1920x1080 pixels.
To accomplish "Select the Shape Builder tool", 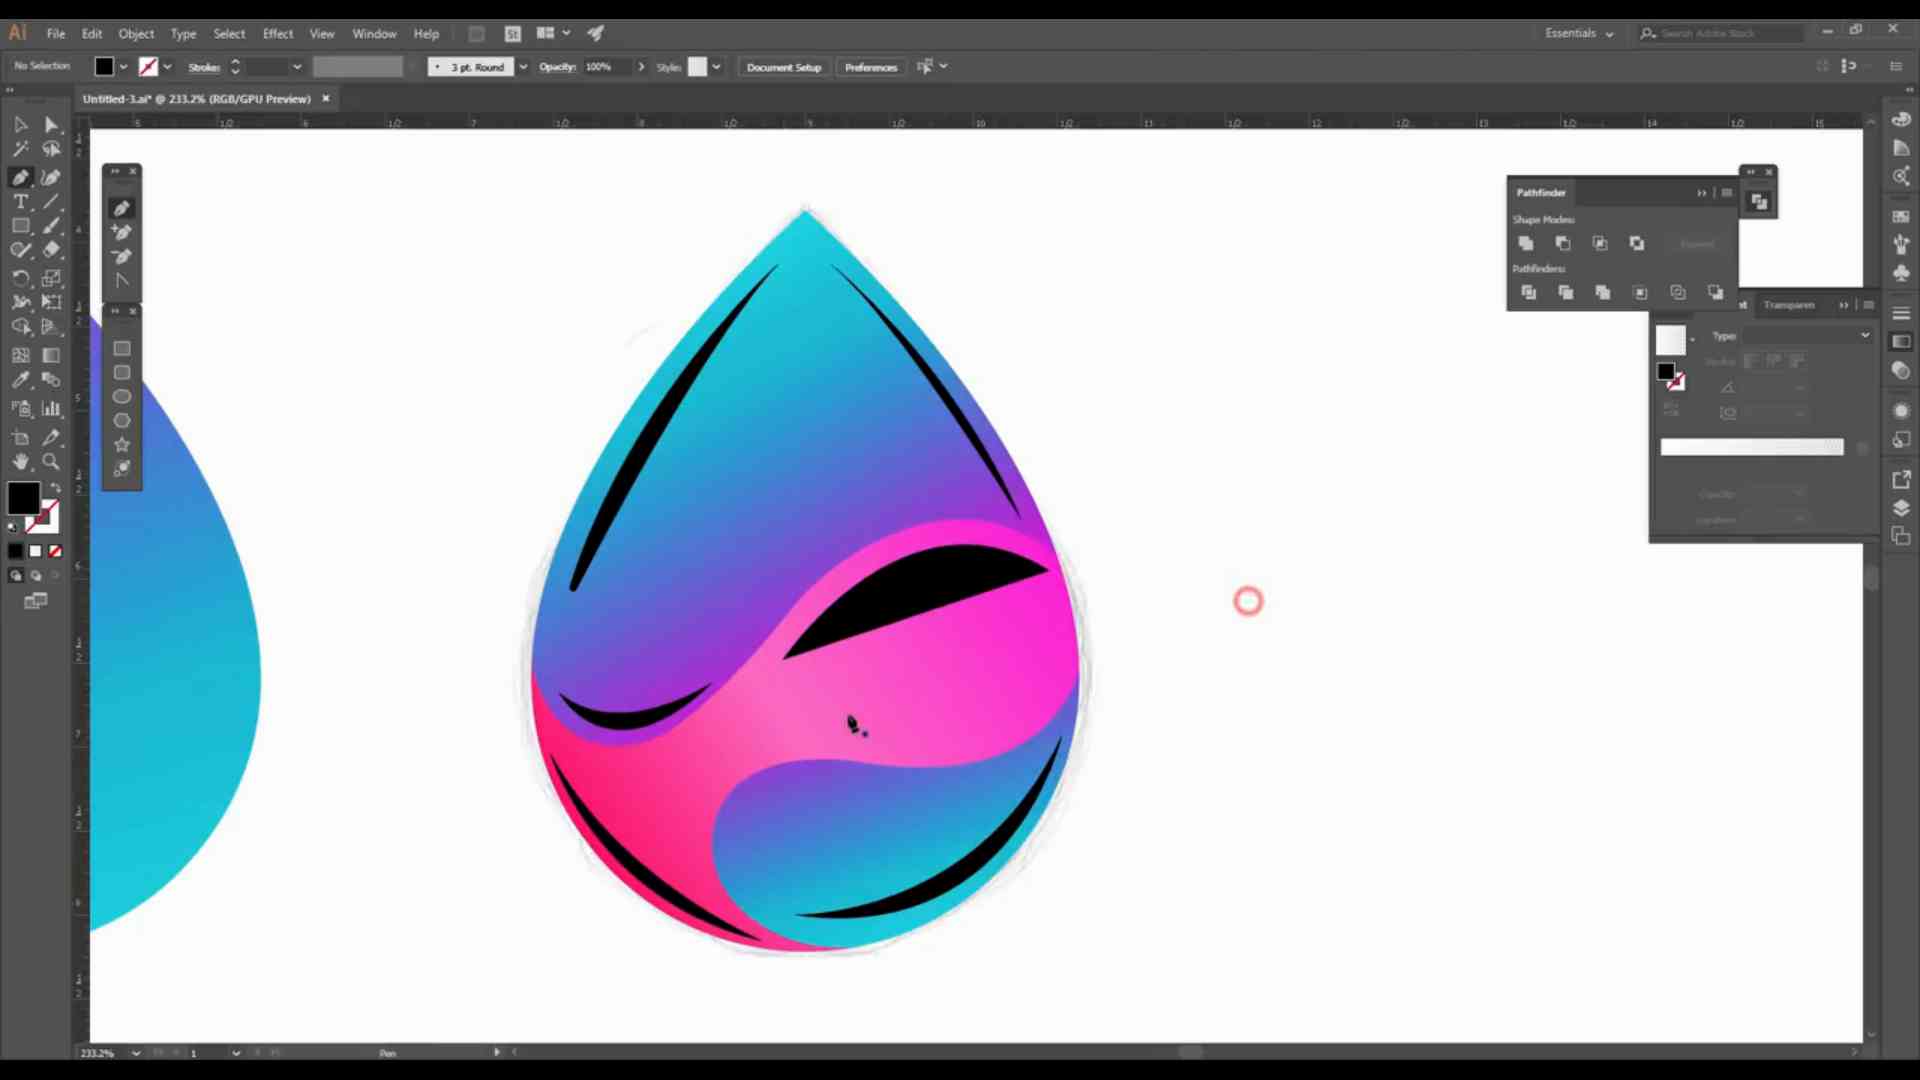I will [x=21, y=327].
